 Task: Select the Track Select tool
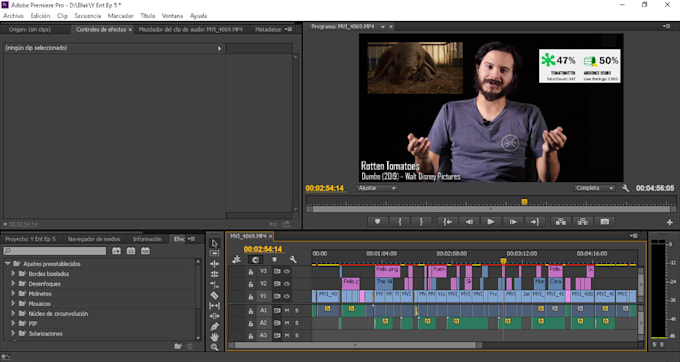click(214, 253)
